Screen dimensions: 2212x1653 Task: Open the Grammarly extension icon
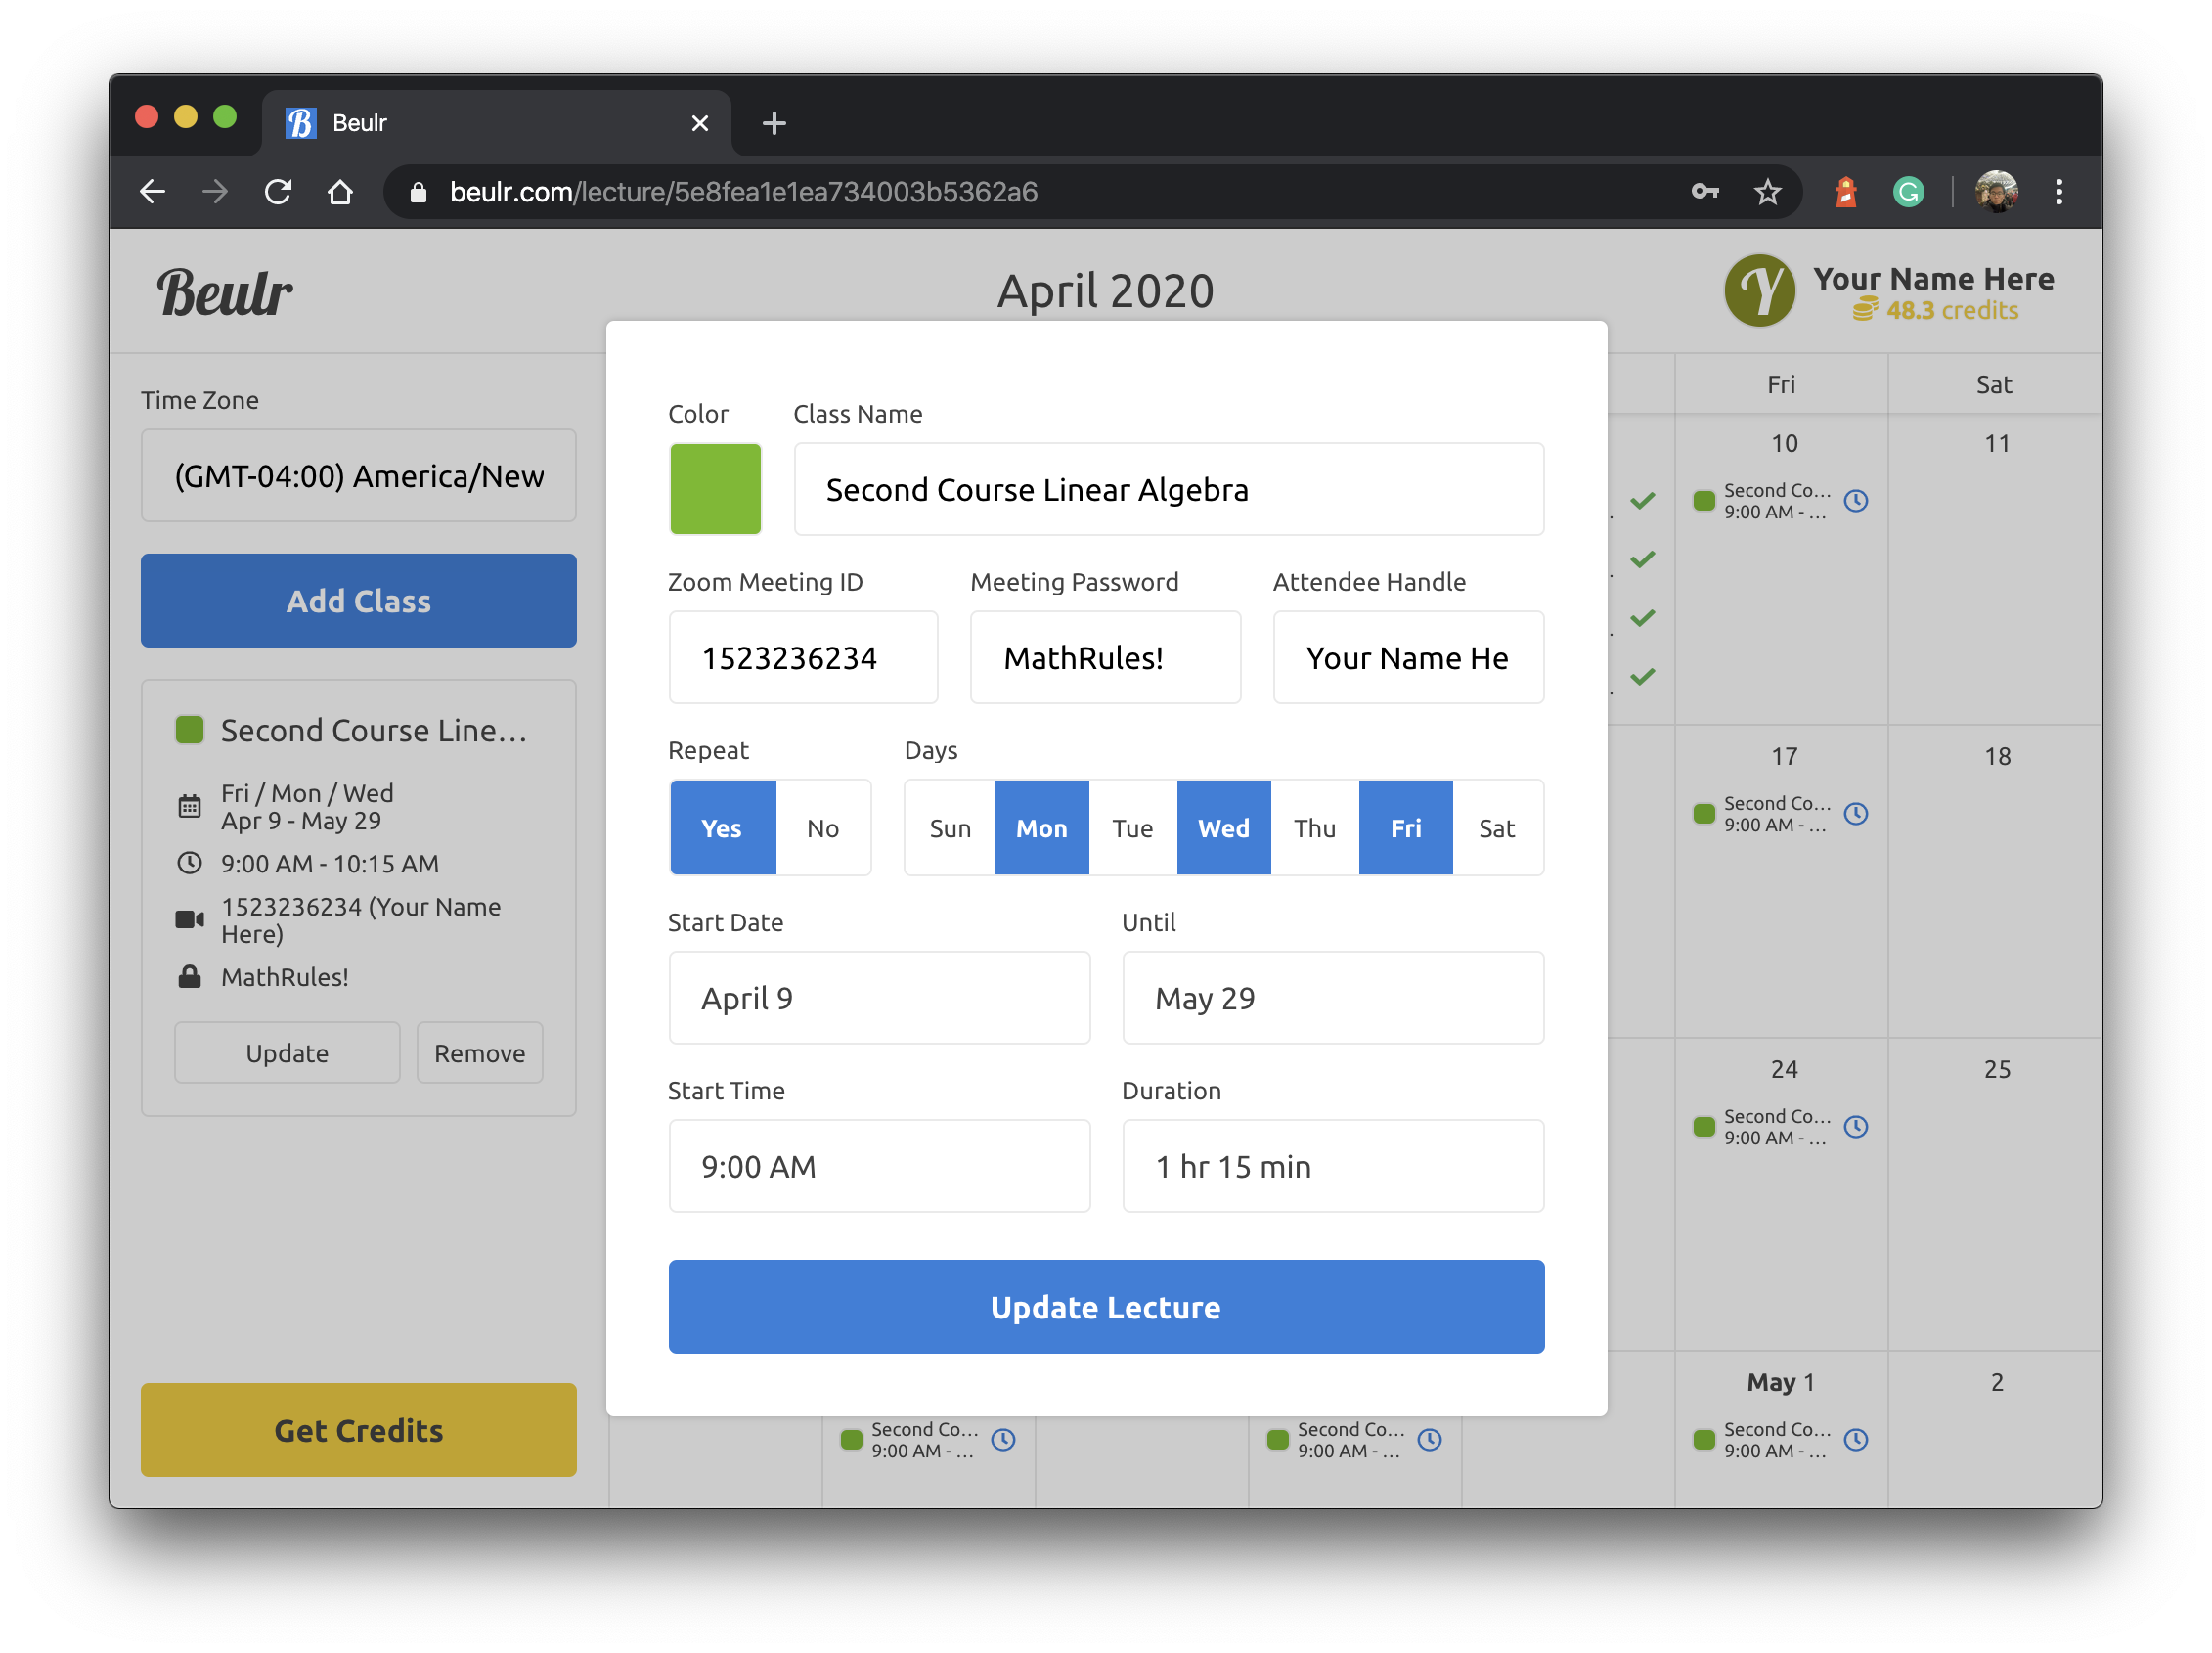point(1908,192)
